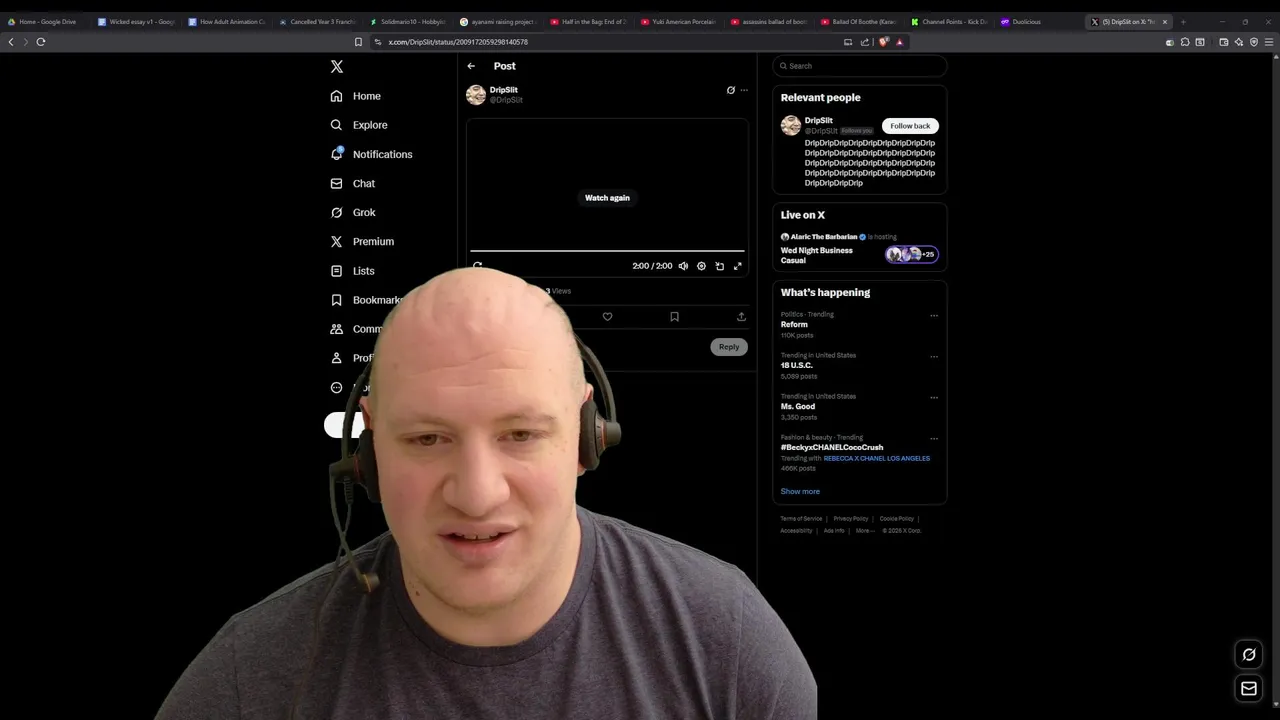Click the back arrow beside Post
Image resolution: width=1280 pixels, height=720 pixels.
[471, 66]
